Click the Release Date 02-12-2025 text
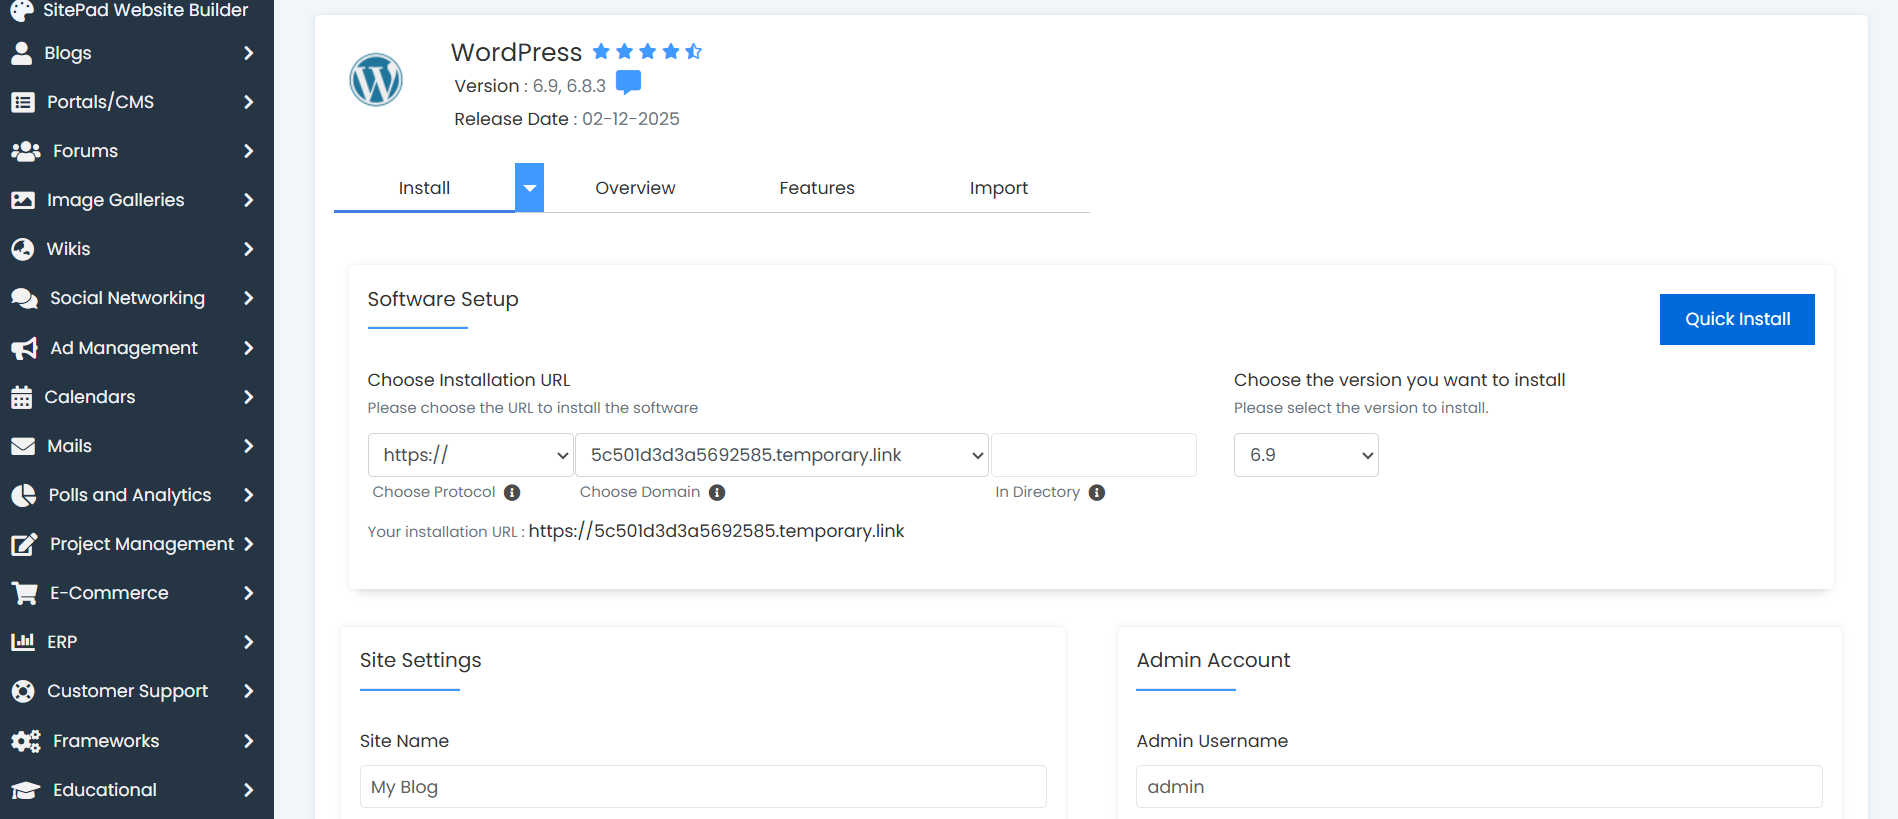The width and height of the screenshot is (1898, 819). tap(567, 119)
